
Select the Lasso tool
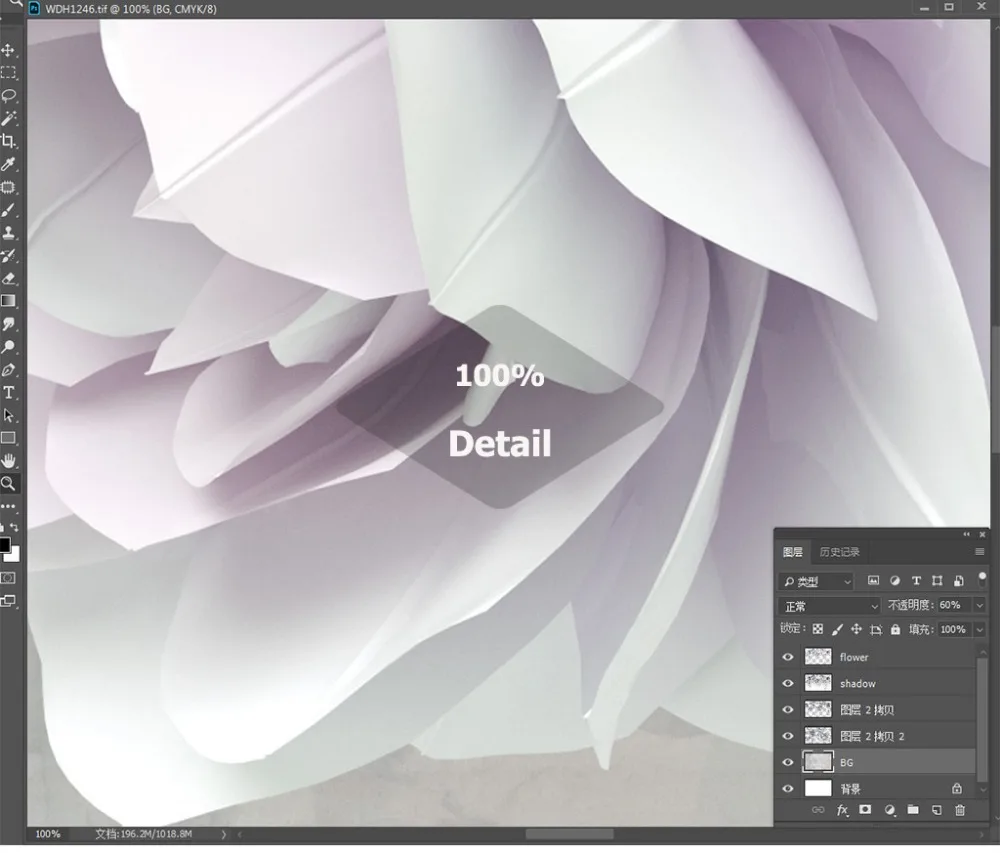8,96
